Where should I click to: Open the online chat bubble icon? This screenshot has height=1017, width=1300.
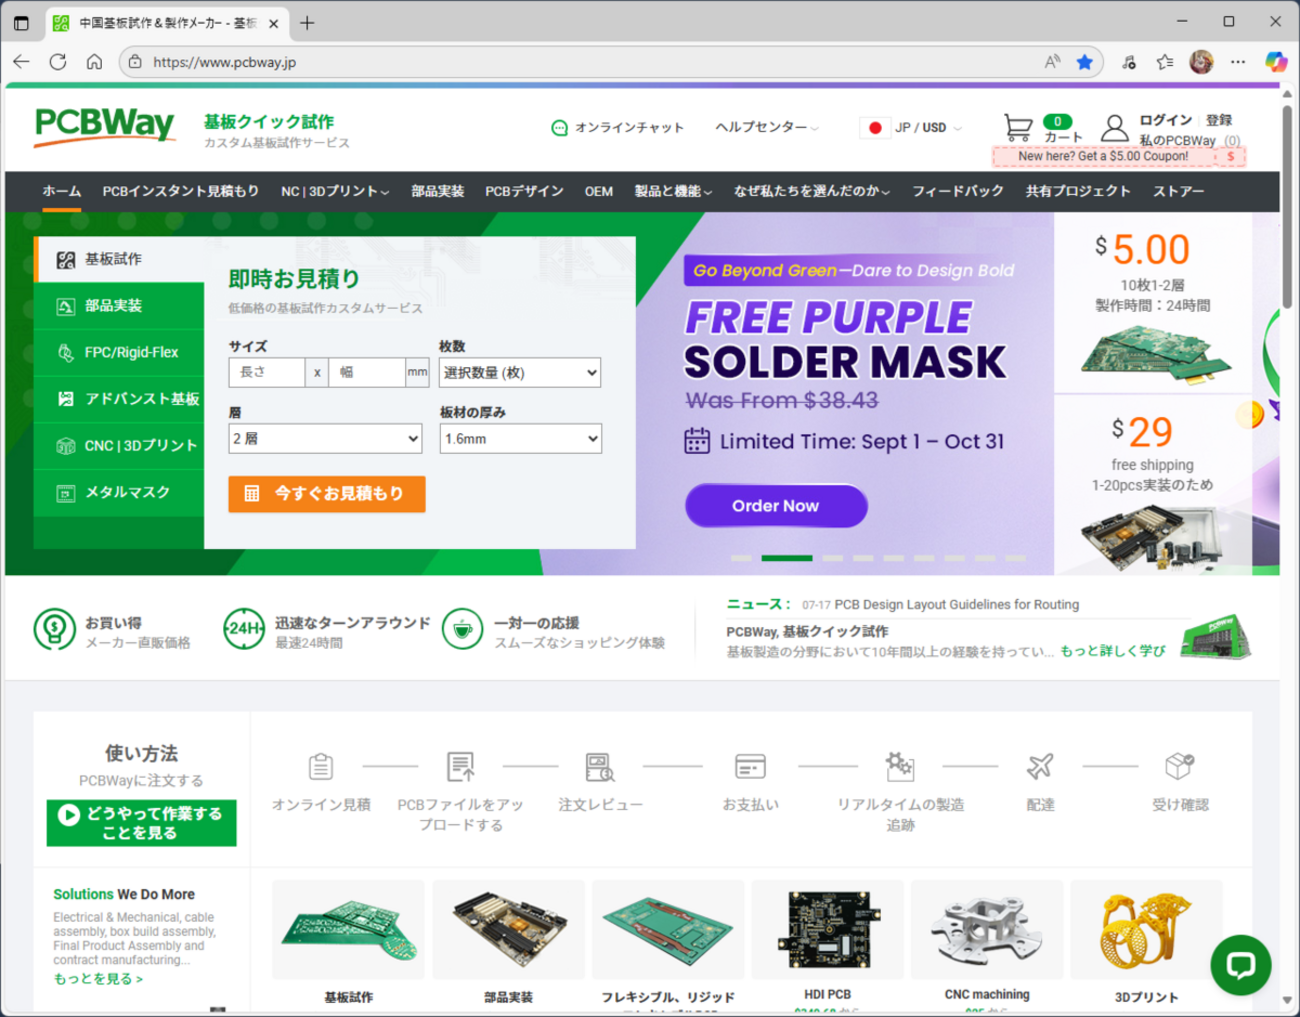click(x=559, y=128)
